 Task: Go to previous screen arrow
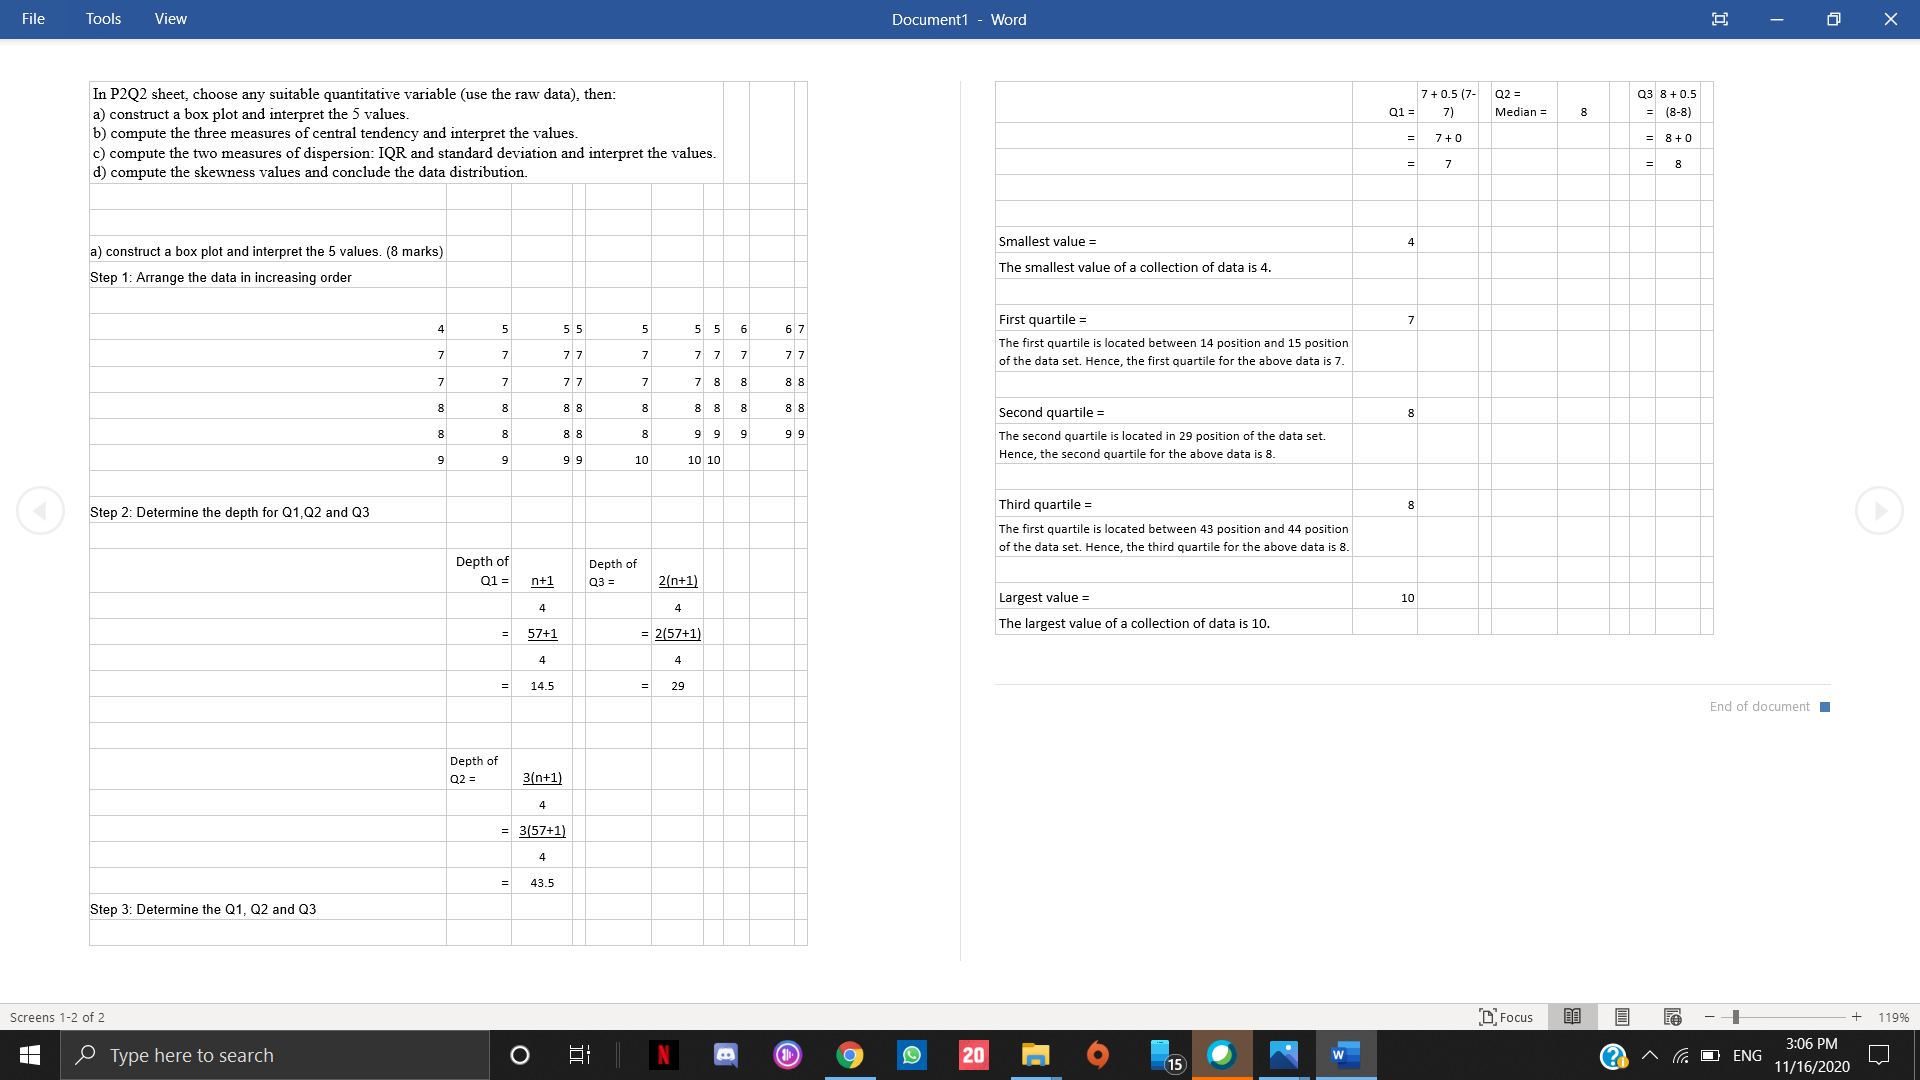click(41, 511)
